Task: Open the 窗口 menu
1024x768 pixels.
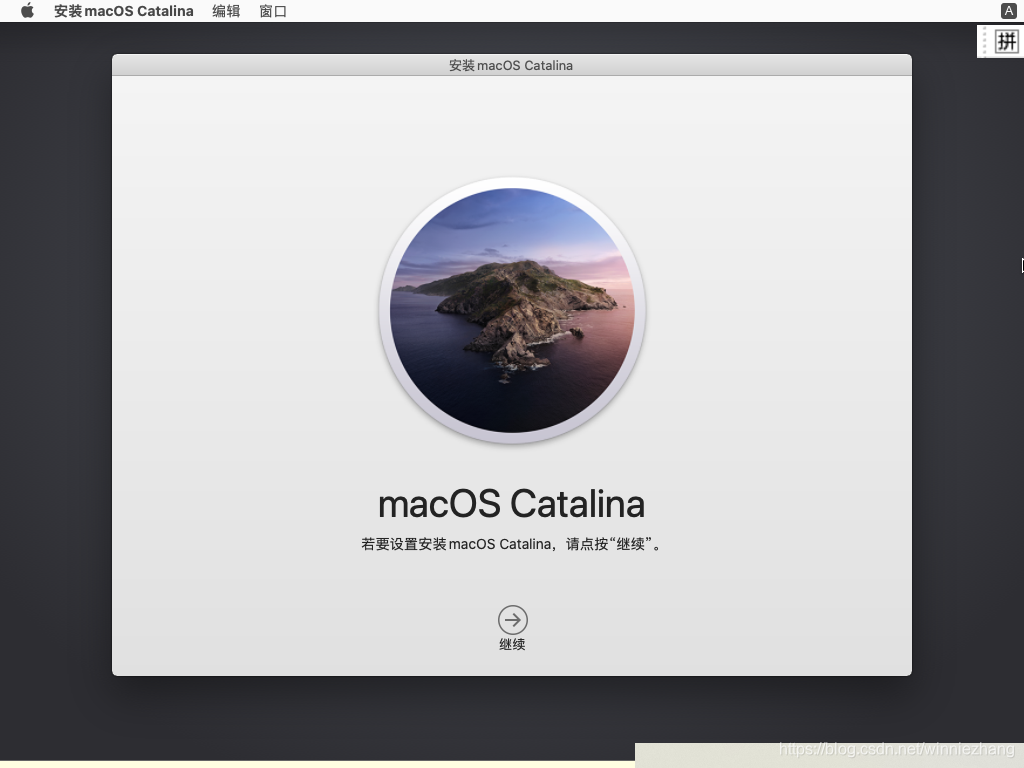Action: coord(273,11)
